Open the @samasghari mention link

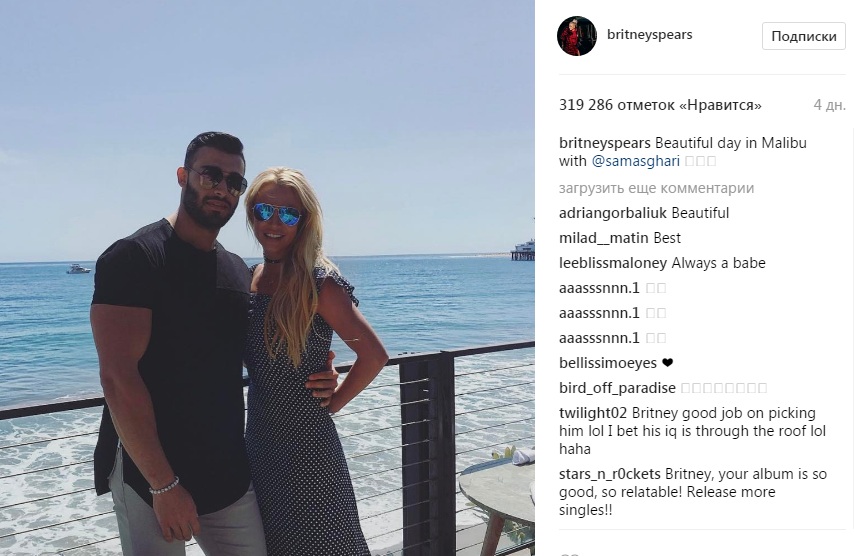coord(636,161)
